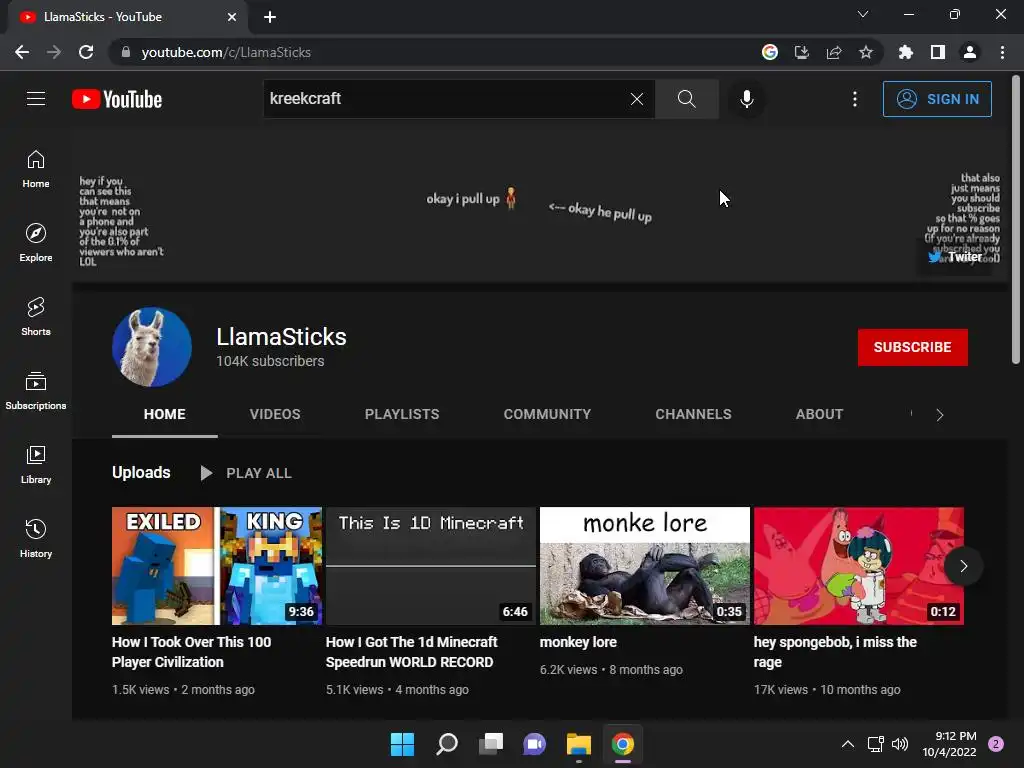Share this page icon

834,52
